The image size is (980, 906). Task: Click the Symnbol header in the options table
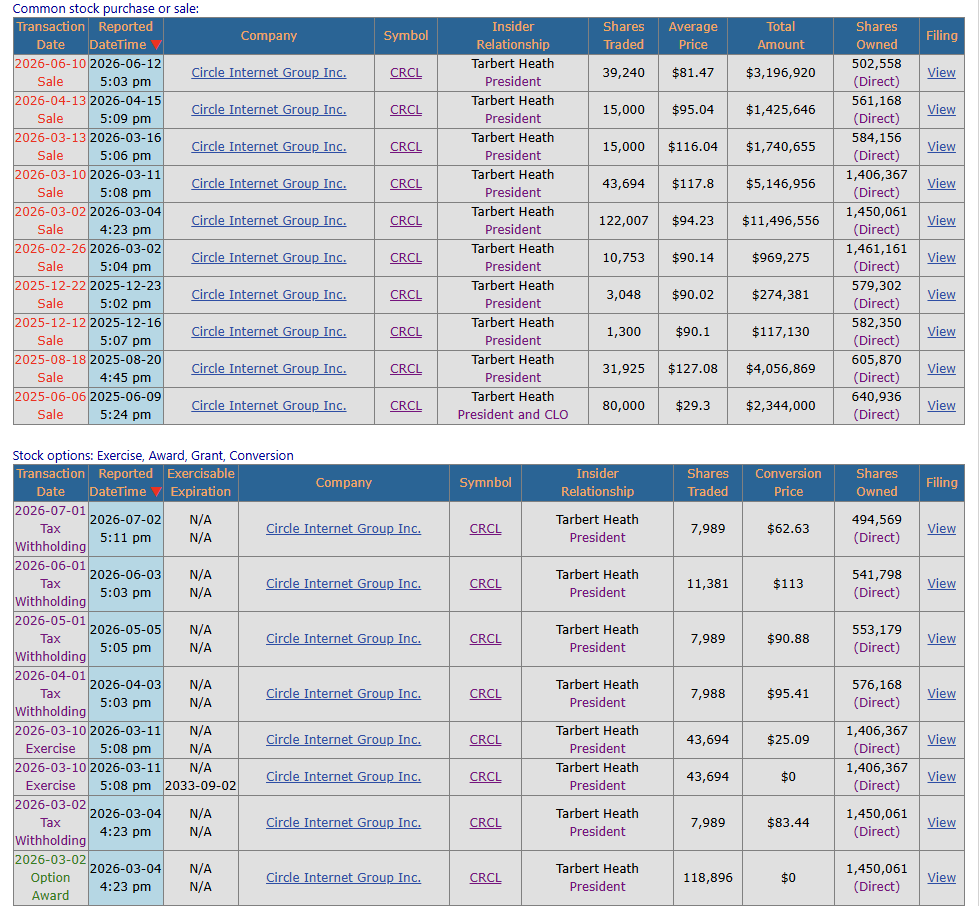tap(485, 482)
